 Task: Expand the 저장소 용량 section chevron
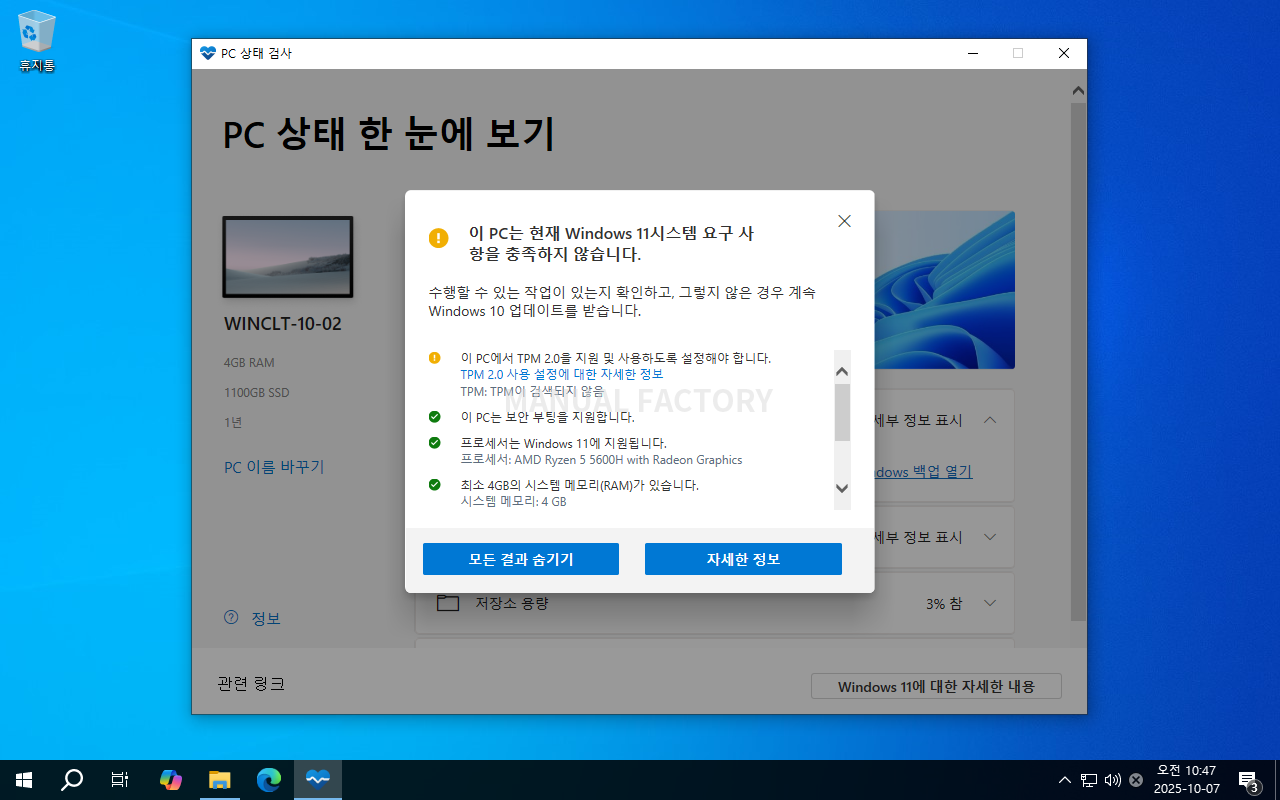990,603
